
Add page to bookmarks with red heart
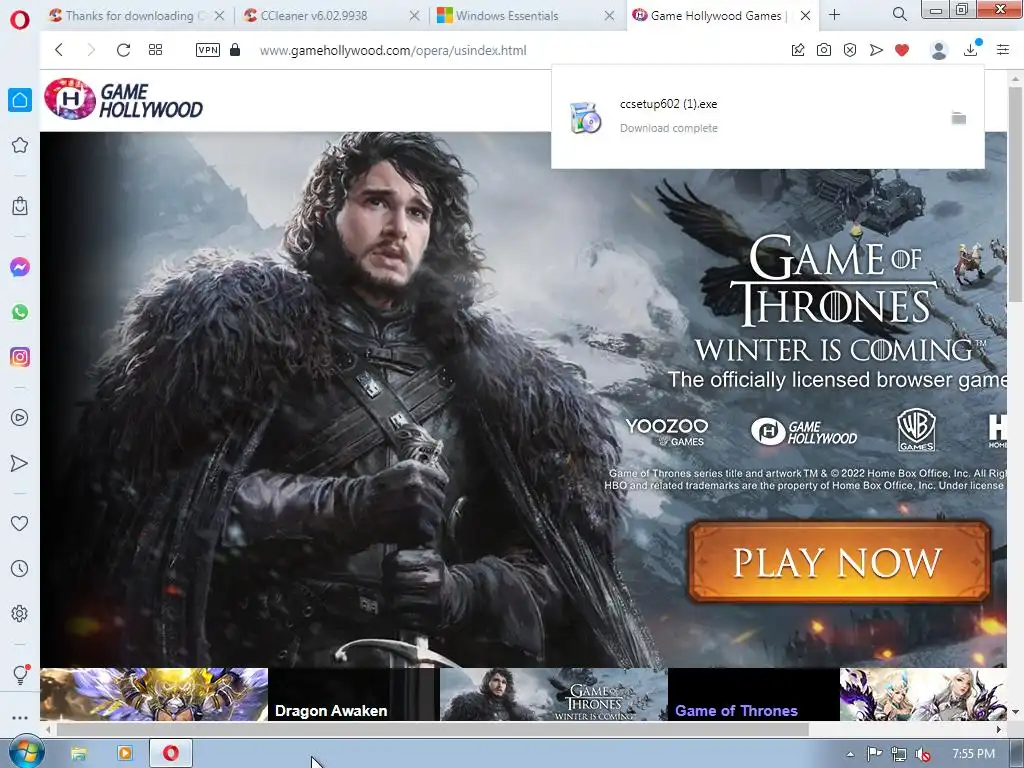coord(903,50)
